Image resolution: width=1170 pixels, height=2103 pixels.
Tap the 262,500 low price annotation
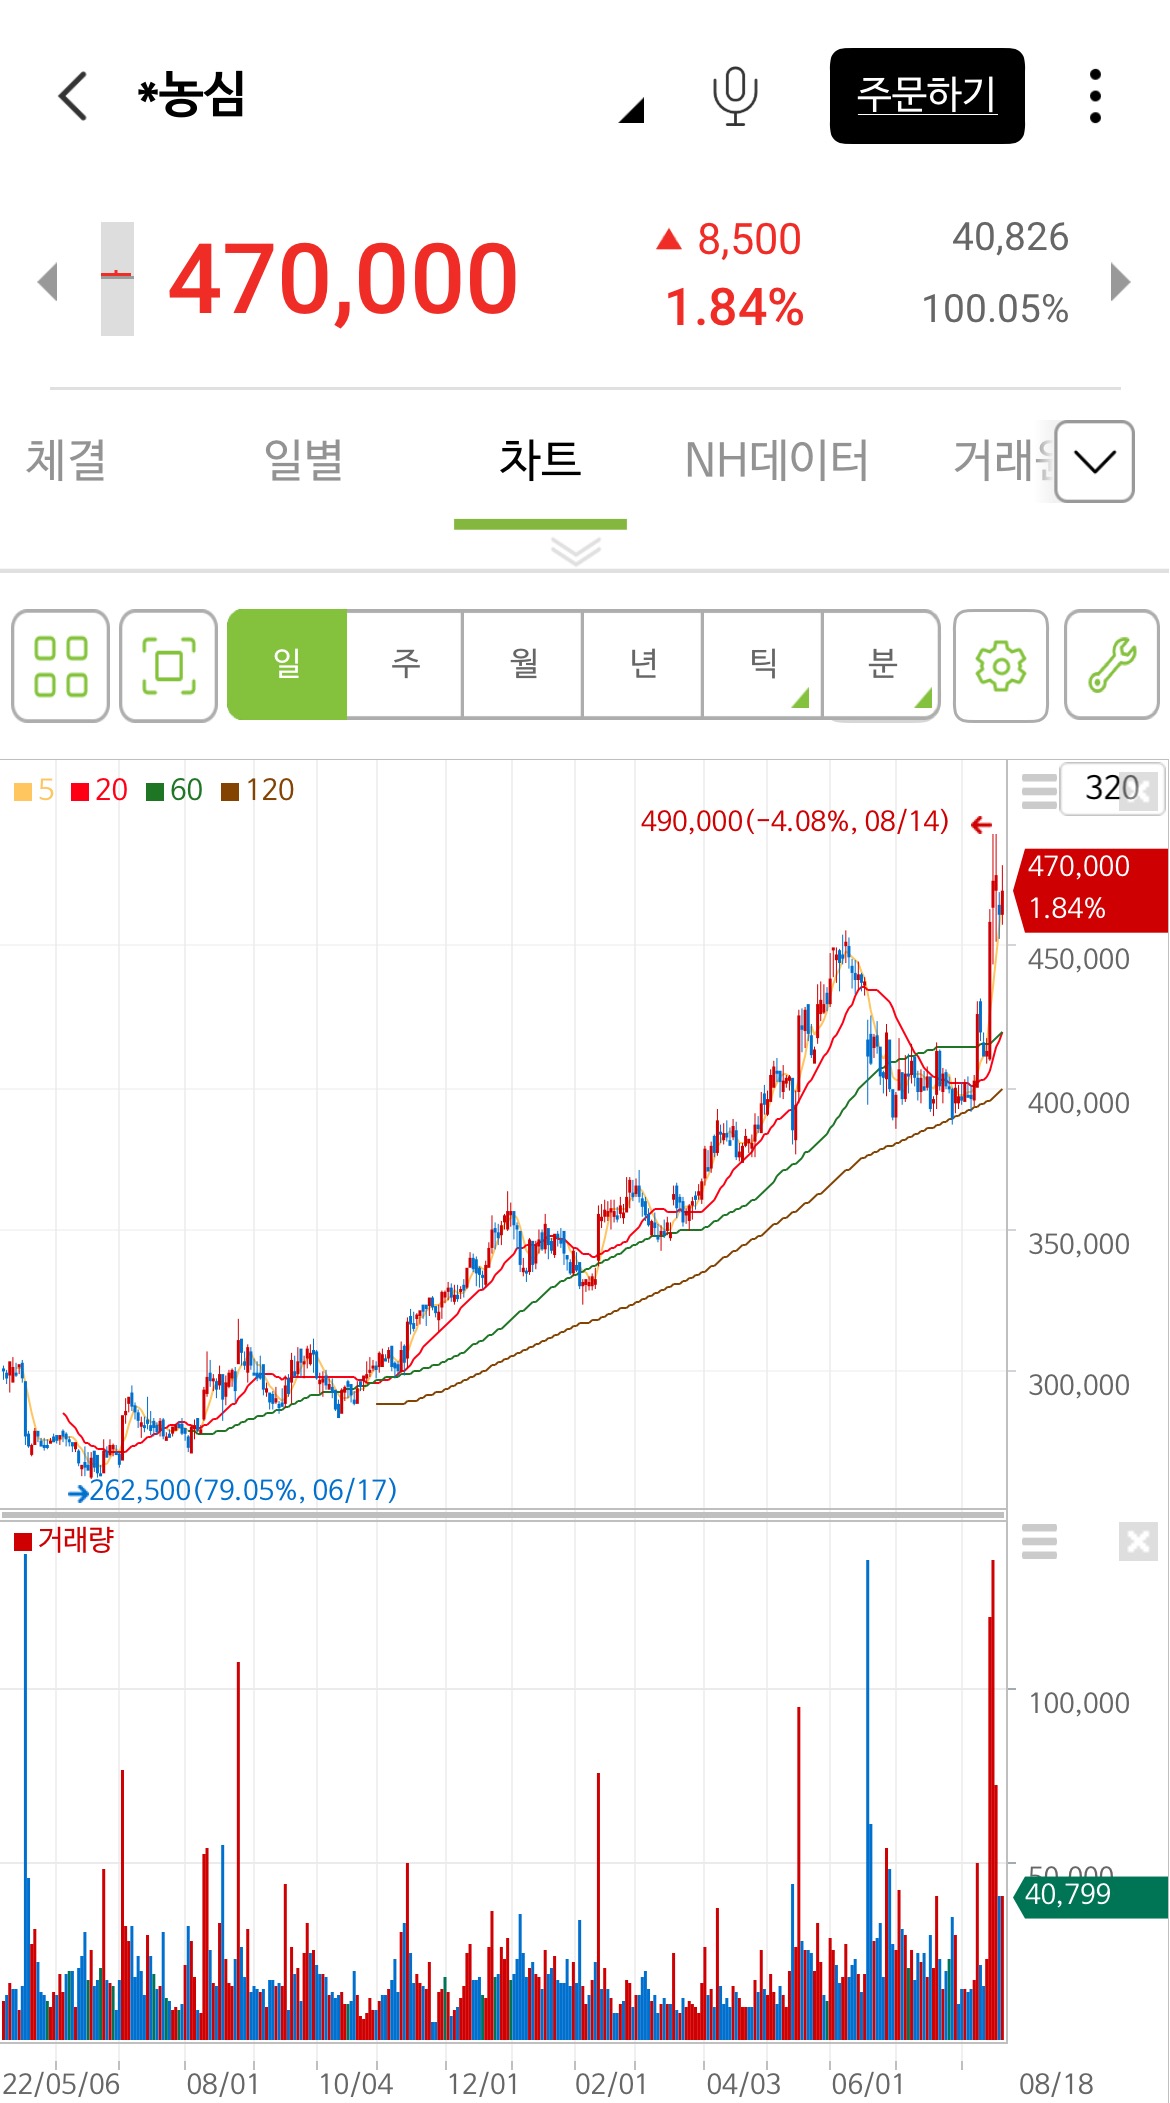(243, 1490)
